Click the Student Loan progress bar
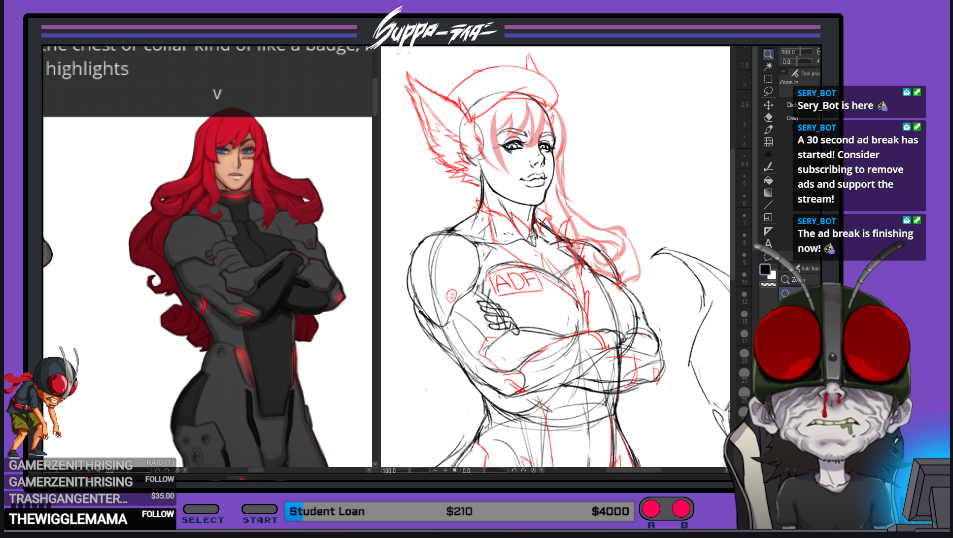Screen dimensions: 953x538 (x=459, y=511)
